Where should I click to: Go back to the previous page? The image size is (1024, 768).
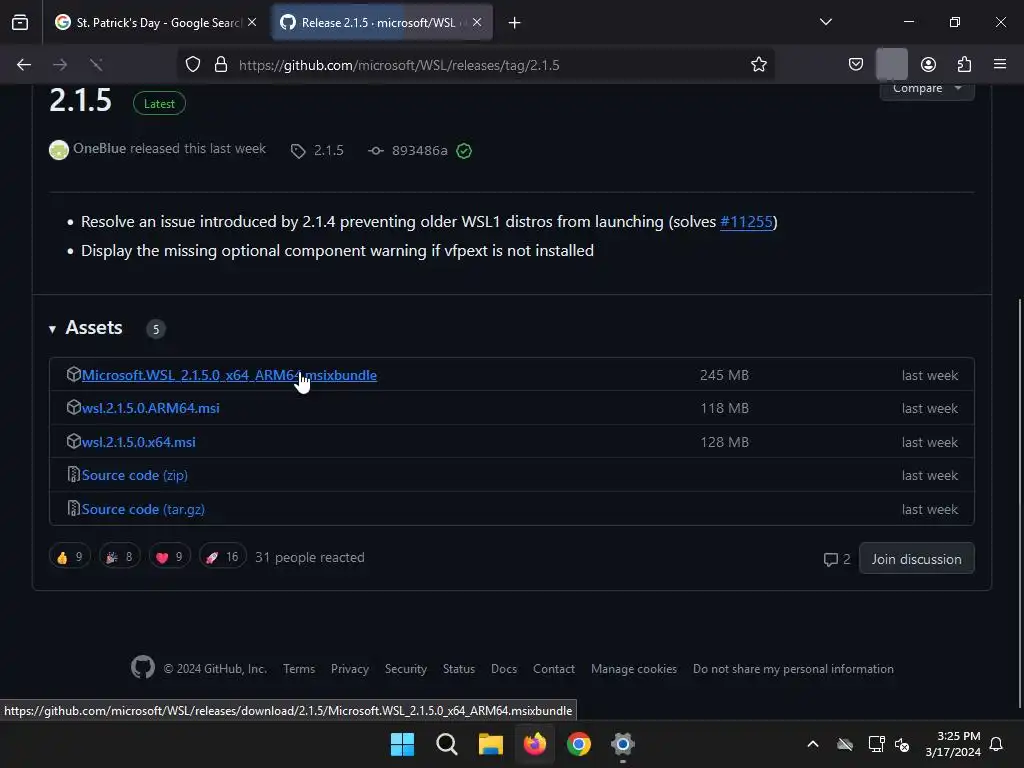tap(24, 65)
